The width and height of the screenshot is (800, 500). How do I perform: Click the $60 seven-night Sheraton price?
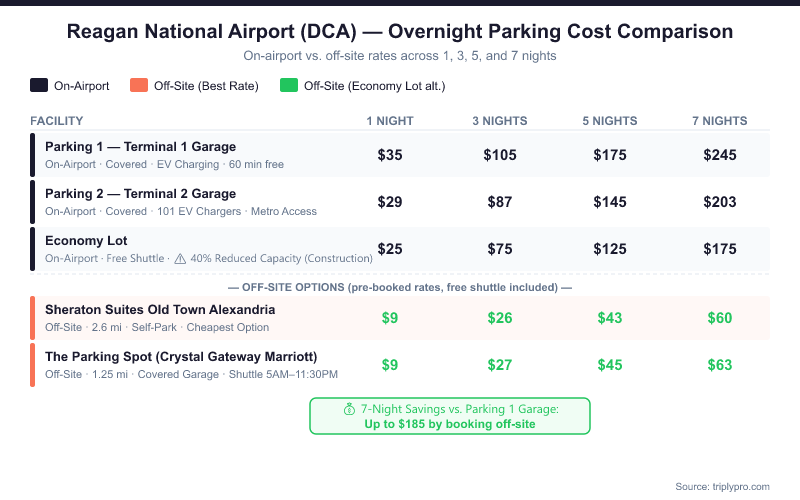[x=719, y=318]
